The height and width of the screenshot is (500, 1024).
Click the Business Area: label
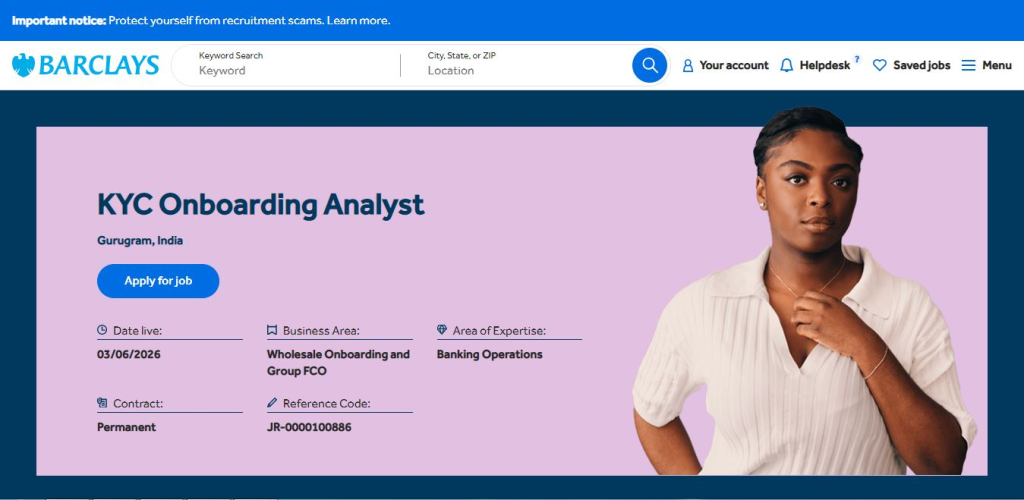pyautogui.click(x=321, y=331)
